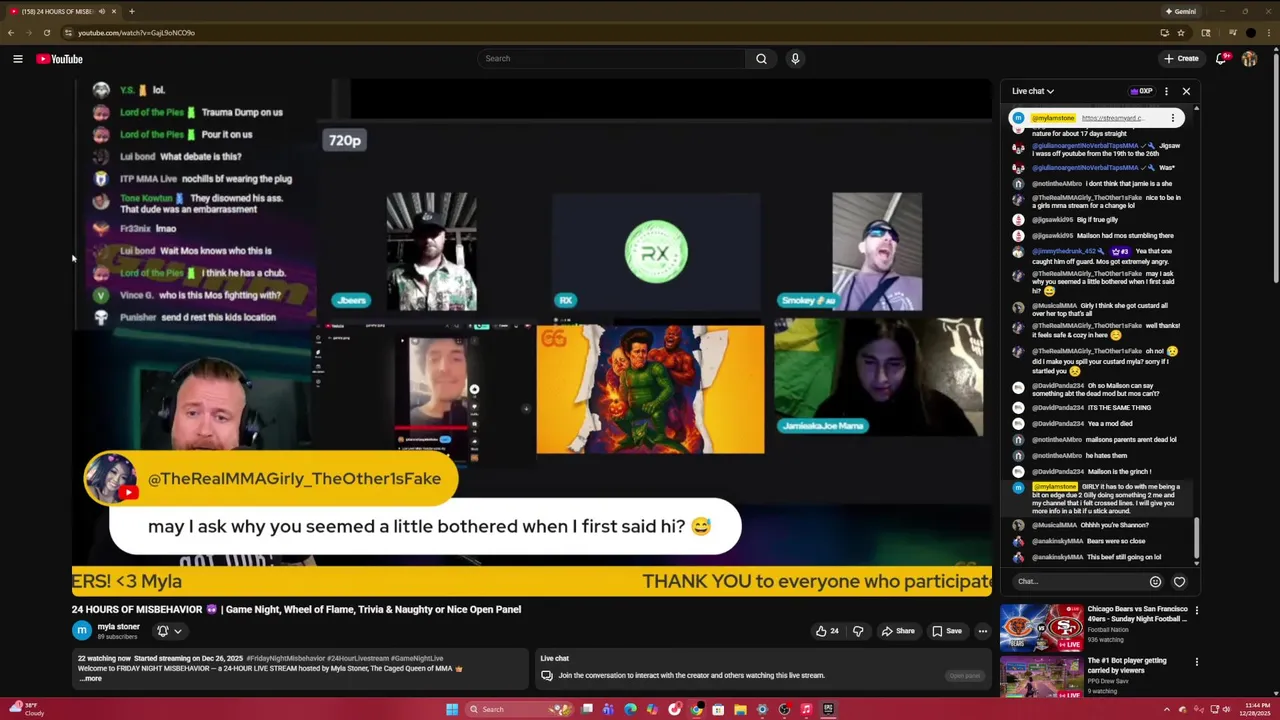Click the search magnifier button
This screenshot has height=720, width=1280.
(761, 59)
